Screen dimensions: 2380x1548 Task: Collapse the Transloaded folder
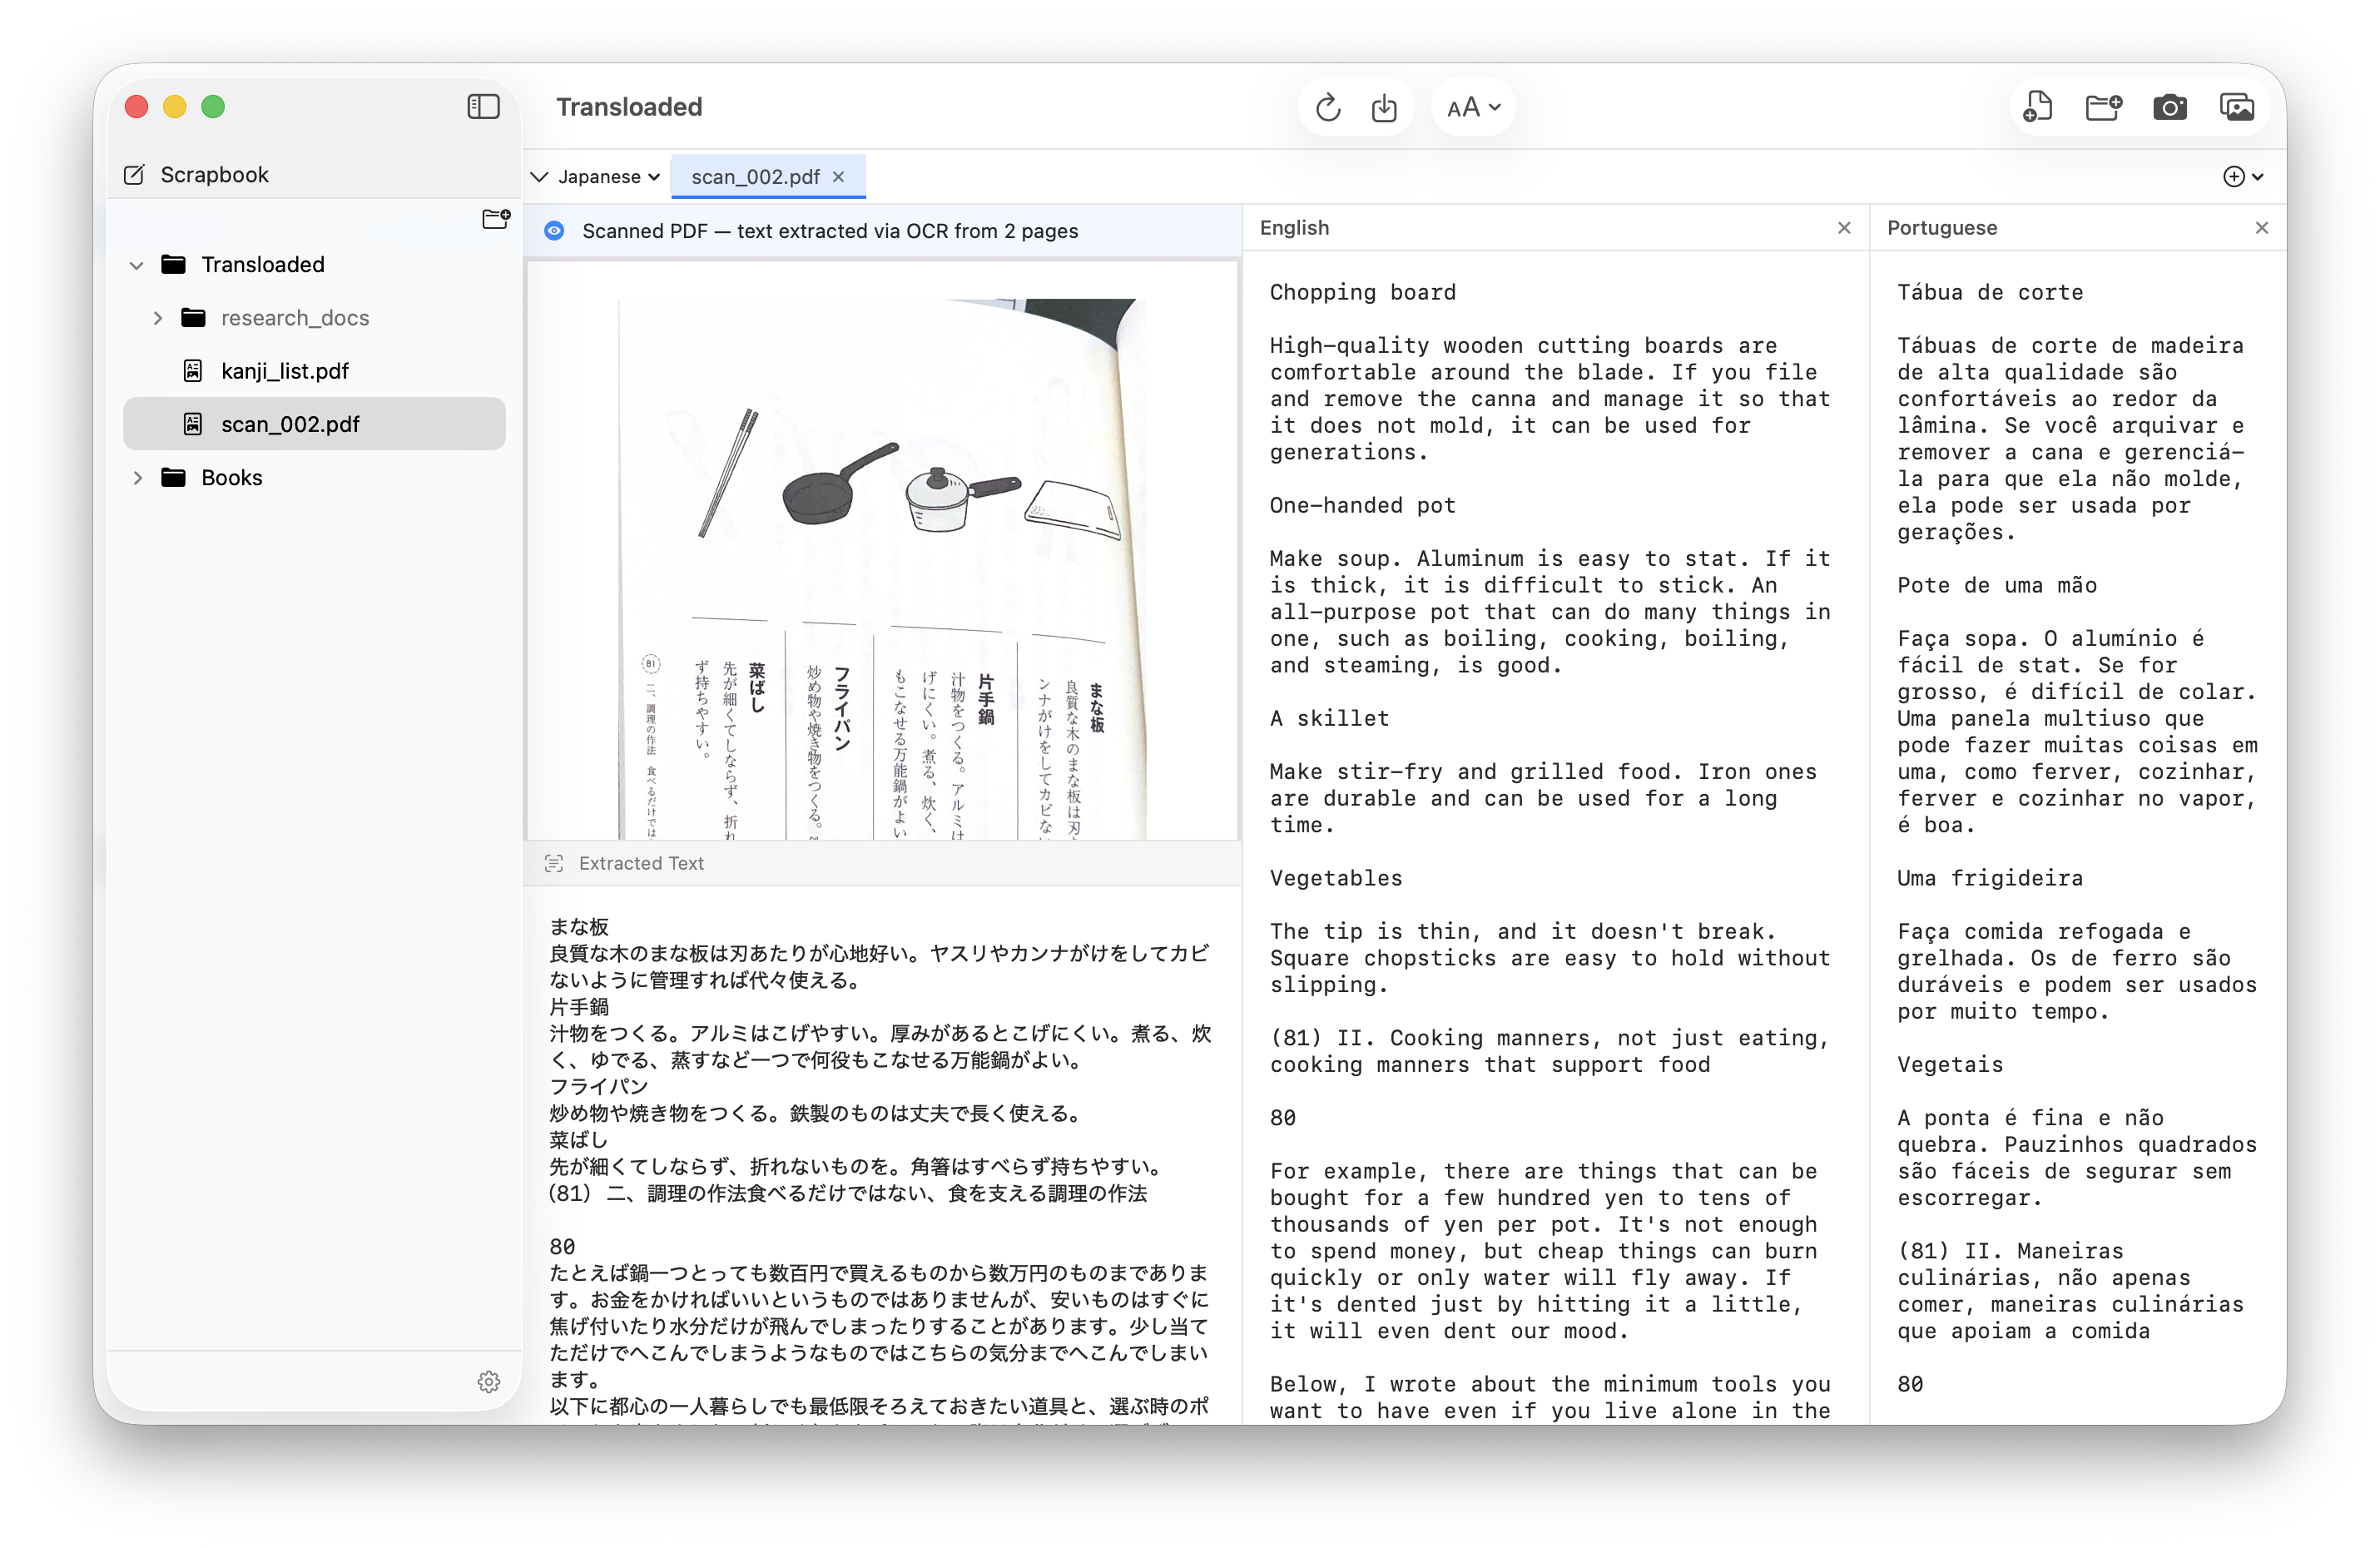coord(136,264)
